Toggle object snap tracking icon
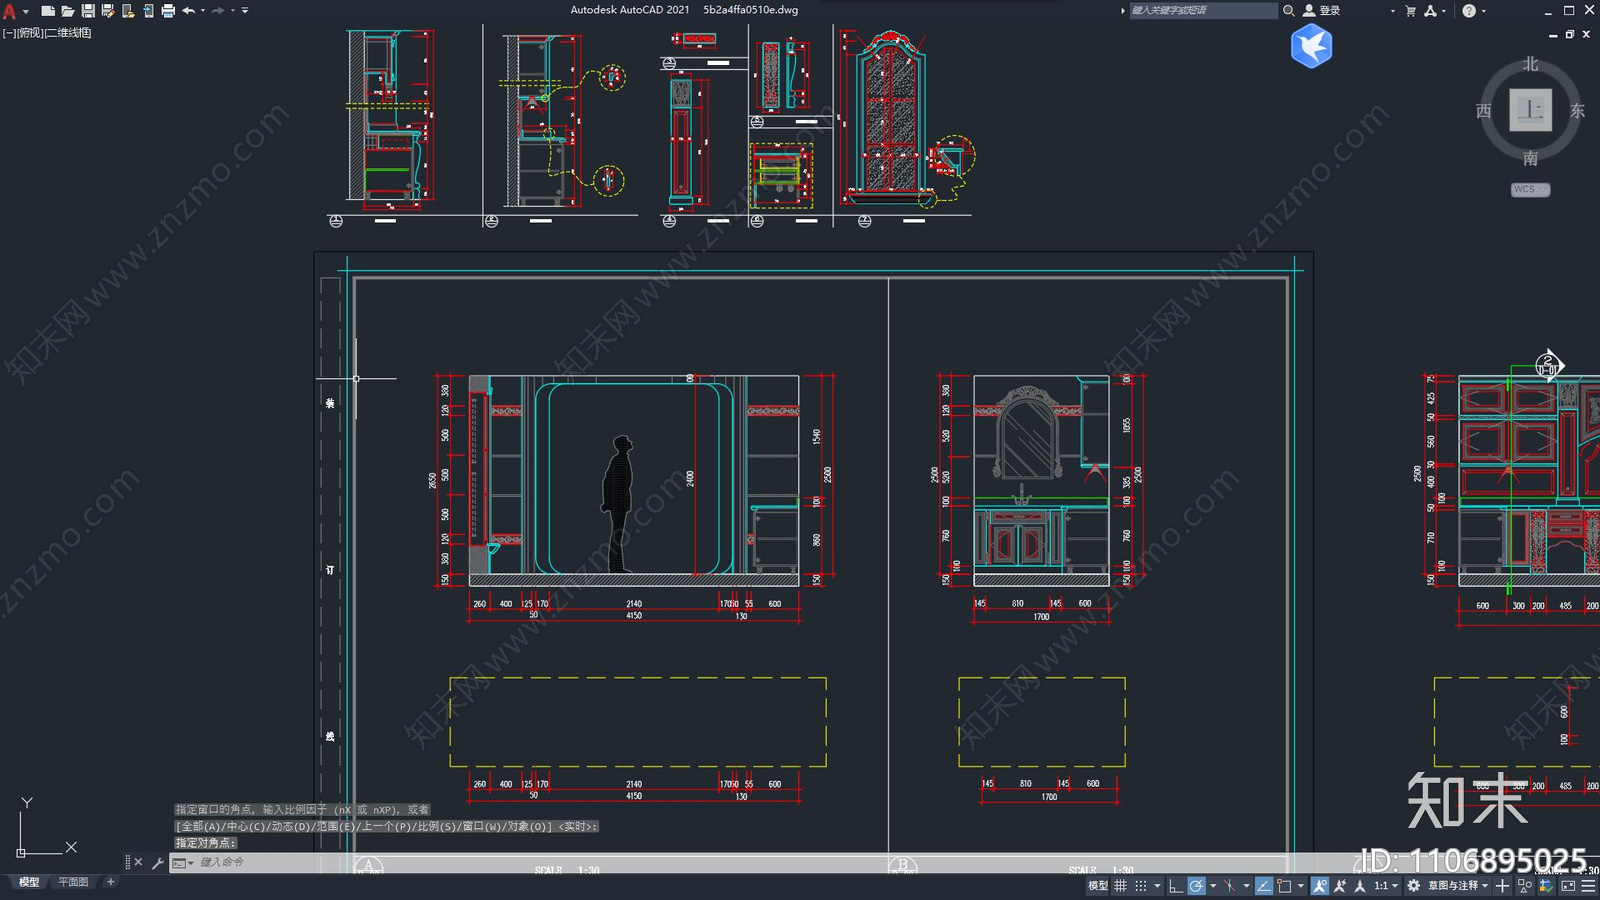1600x900 pixels. [1264, 886]
